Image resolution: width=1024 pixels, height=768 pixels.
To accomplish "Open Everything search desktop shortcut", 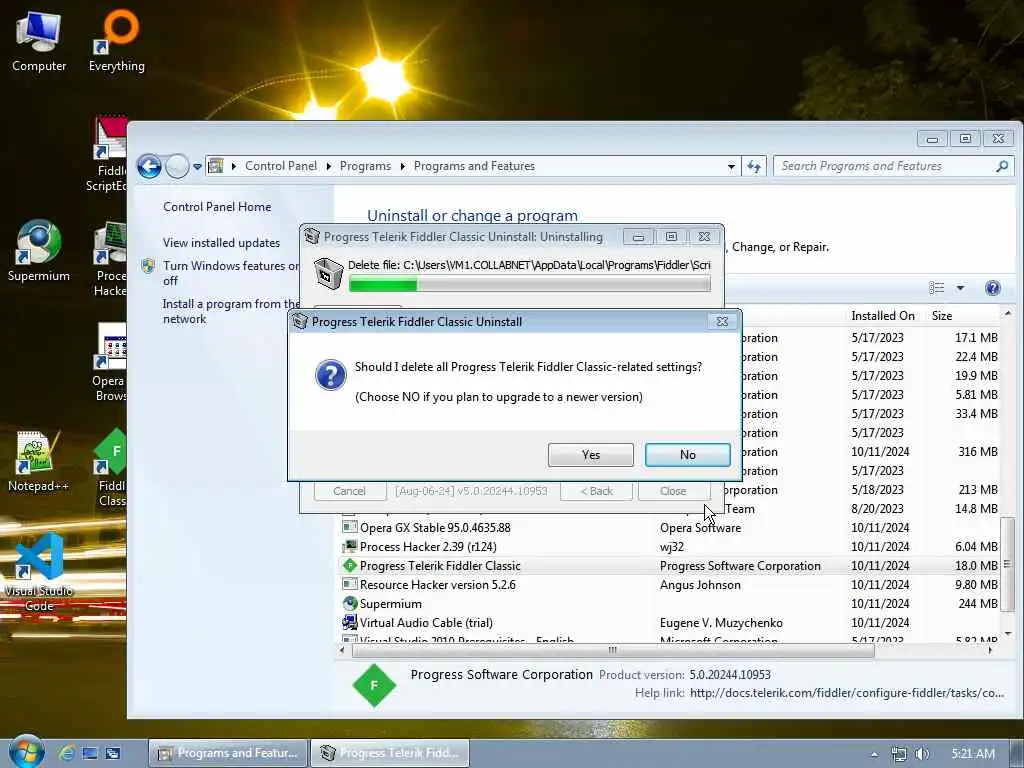I will (117, 40).
